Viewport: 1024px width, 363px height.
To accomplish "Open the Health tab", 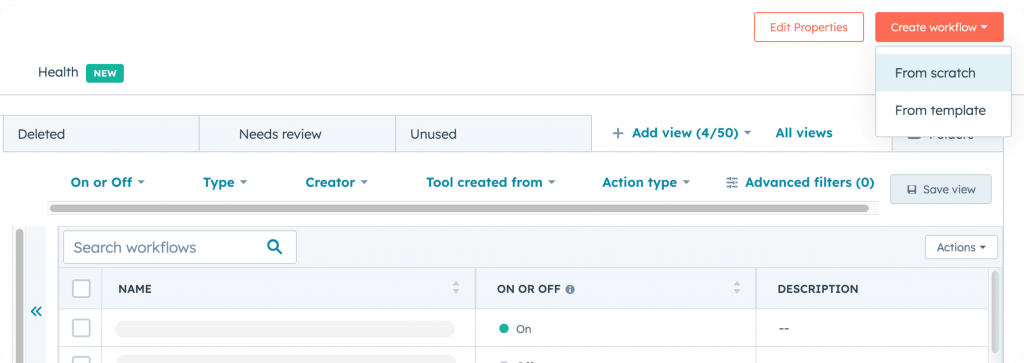I will click(x=58, y=72).
